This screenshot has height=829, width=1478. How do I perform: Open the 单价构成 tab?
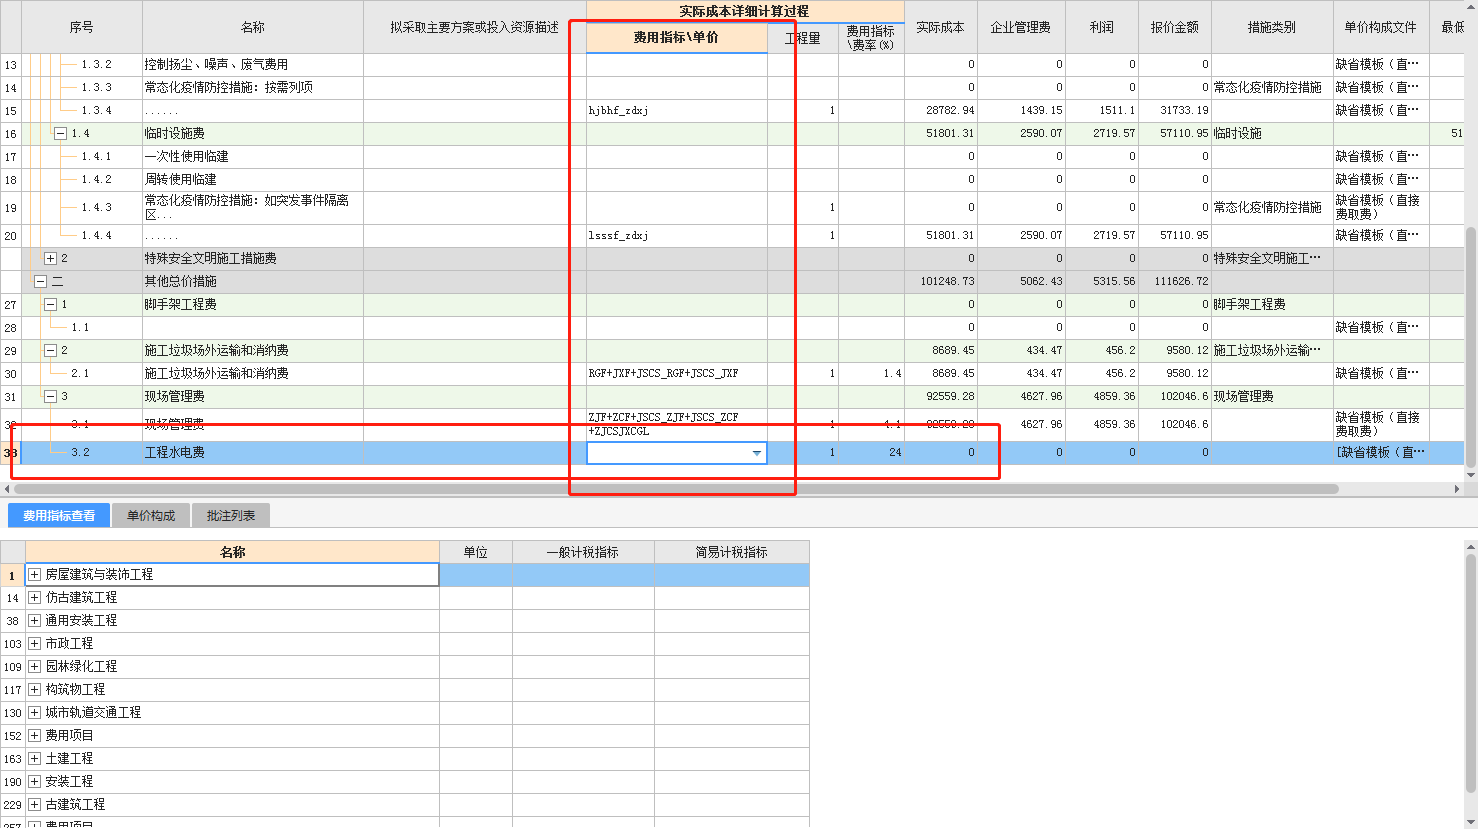click(x=151, y=516)
